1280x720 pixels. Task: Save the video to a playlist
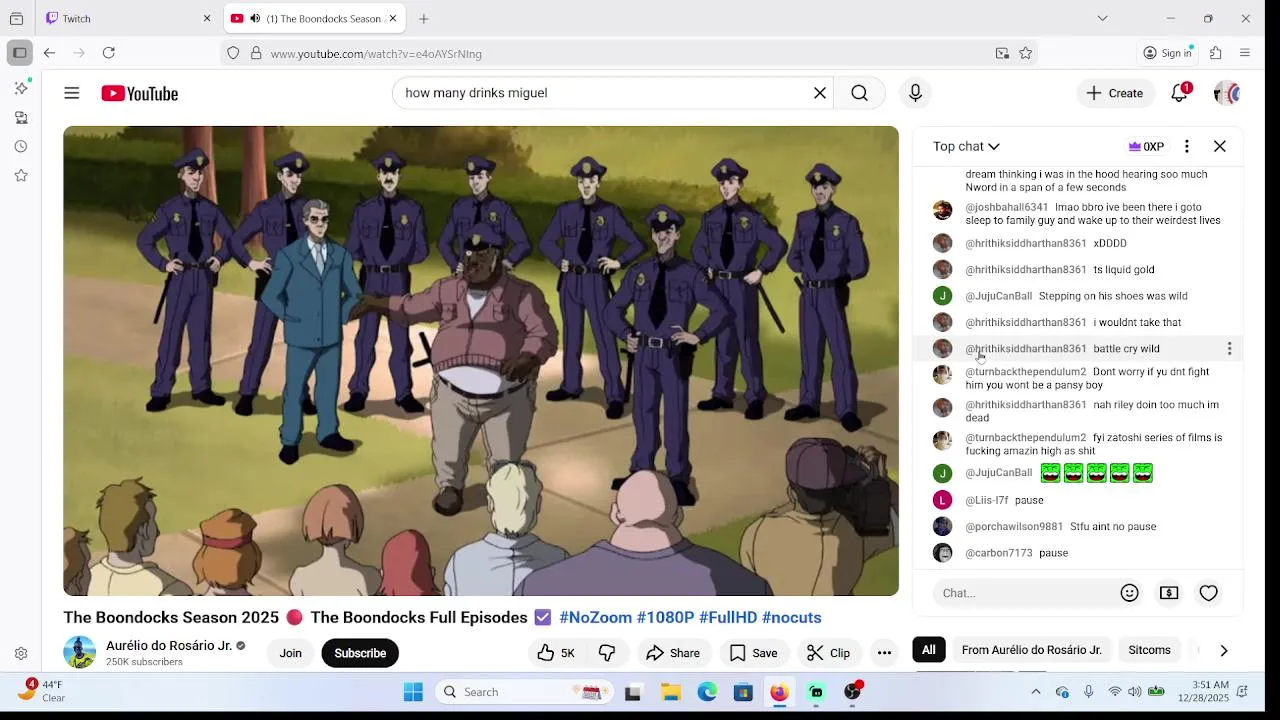pyautogui.click(x=753, y=653)
